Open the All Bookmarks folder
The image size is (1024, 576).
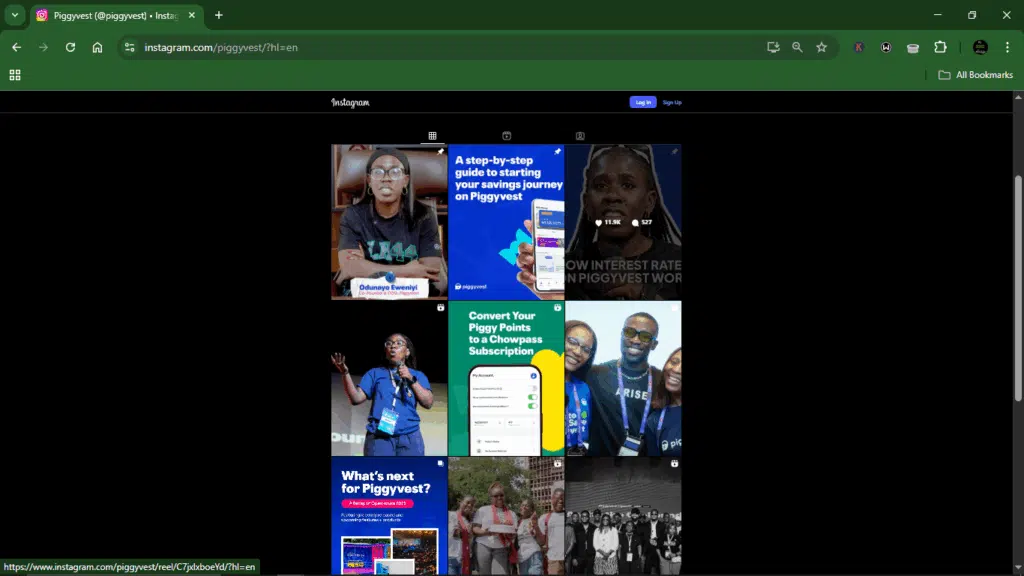975,75
